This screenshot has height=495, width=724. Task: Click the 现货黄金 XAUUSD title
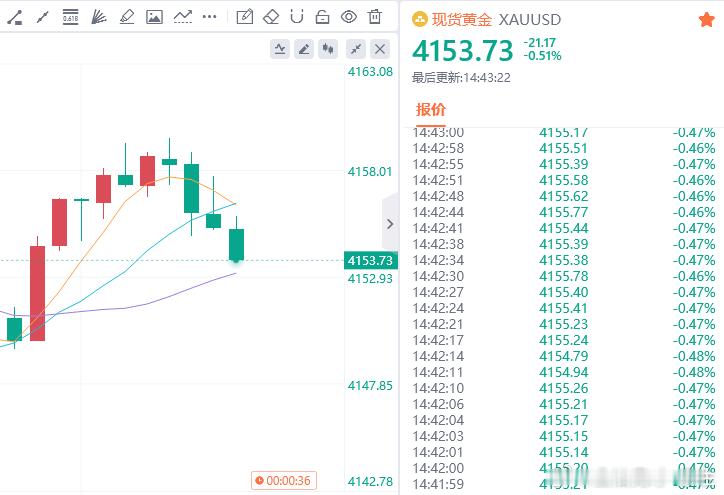486,19
